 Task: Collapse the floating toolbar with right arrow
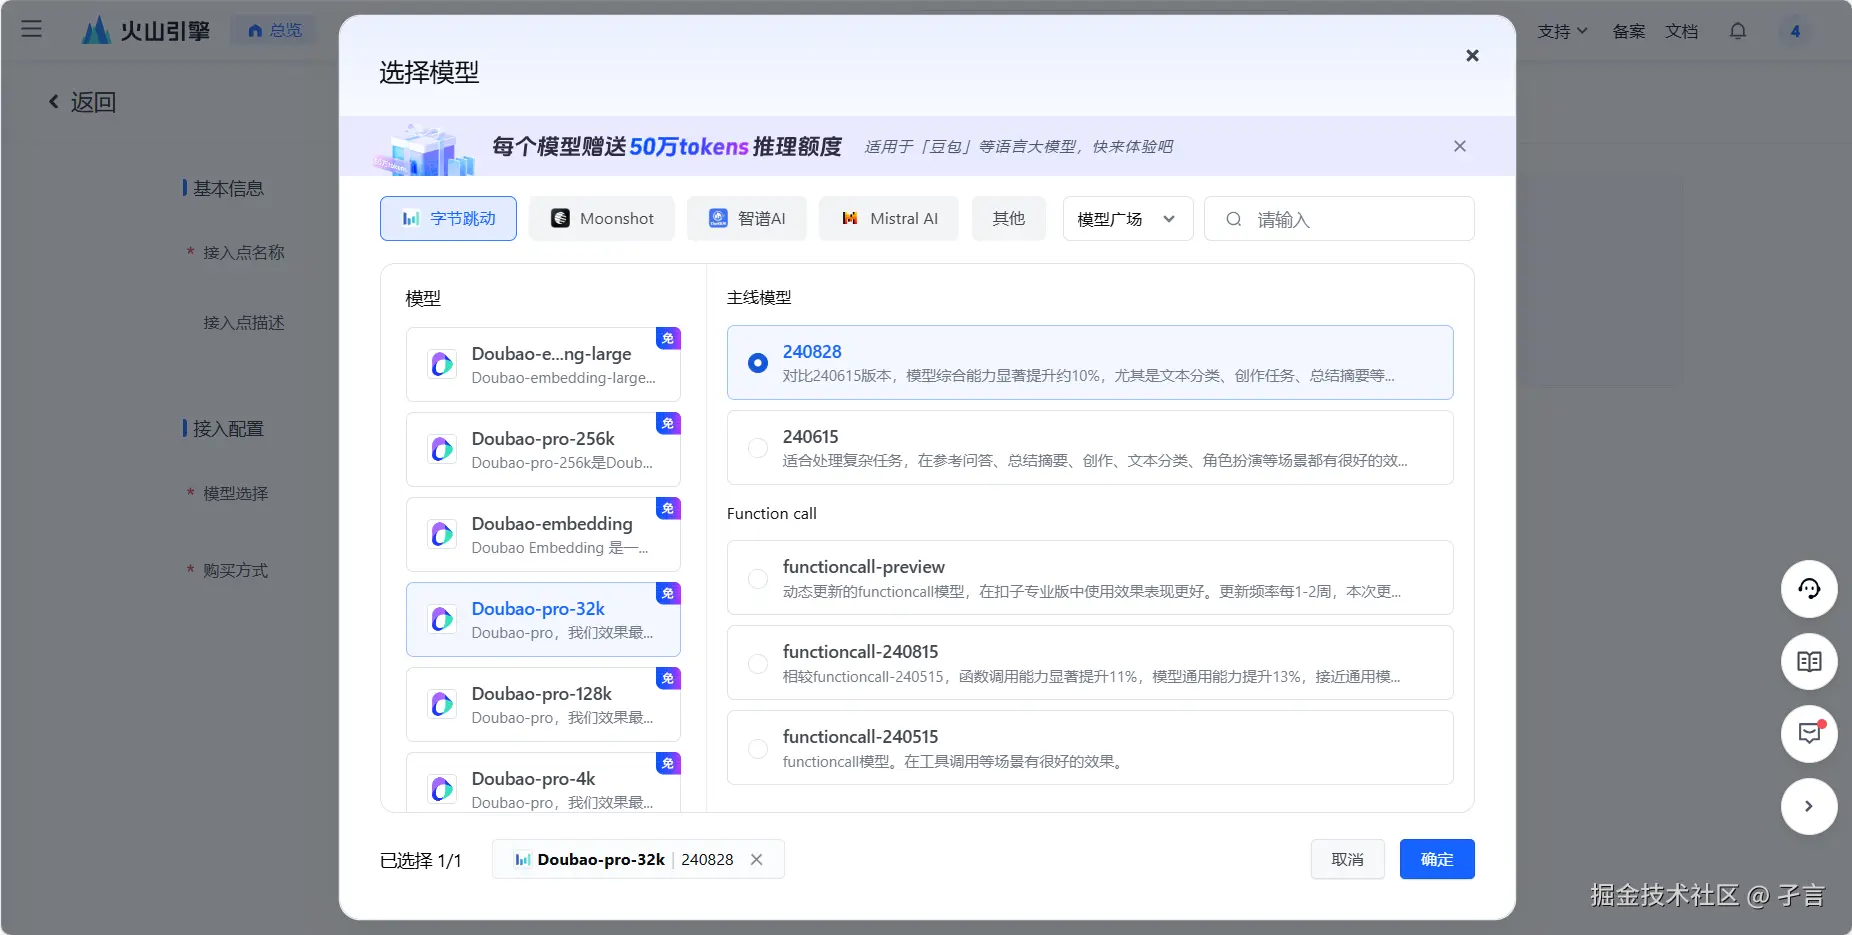1808,806
